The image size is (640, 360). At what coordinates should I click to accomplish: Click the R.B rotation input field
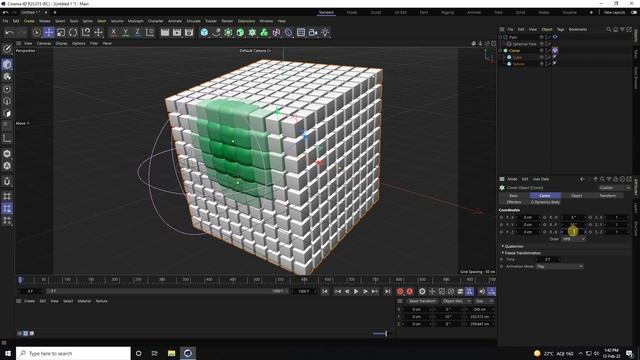573,232
